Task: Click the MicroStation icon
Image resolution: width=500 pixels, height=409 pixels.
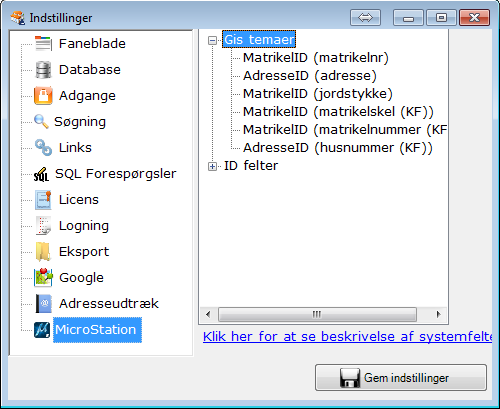Action: click(x=42, y=330)
